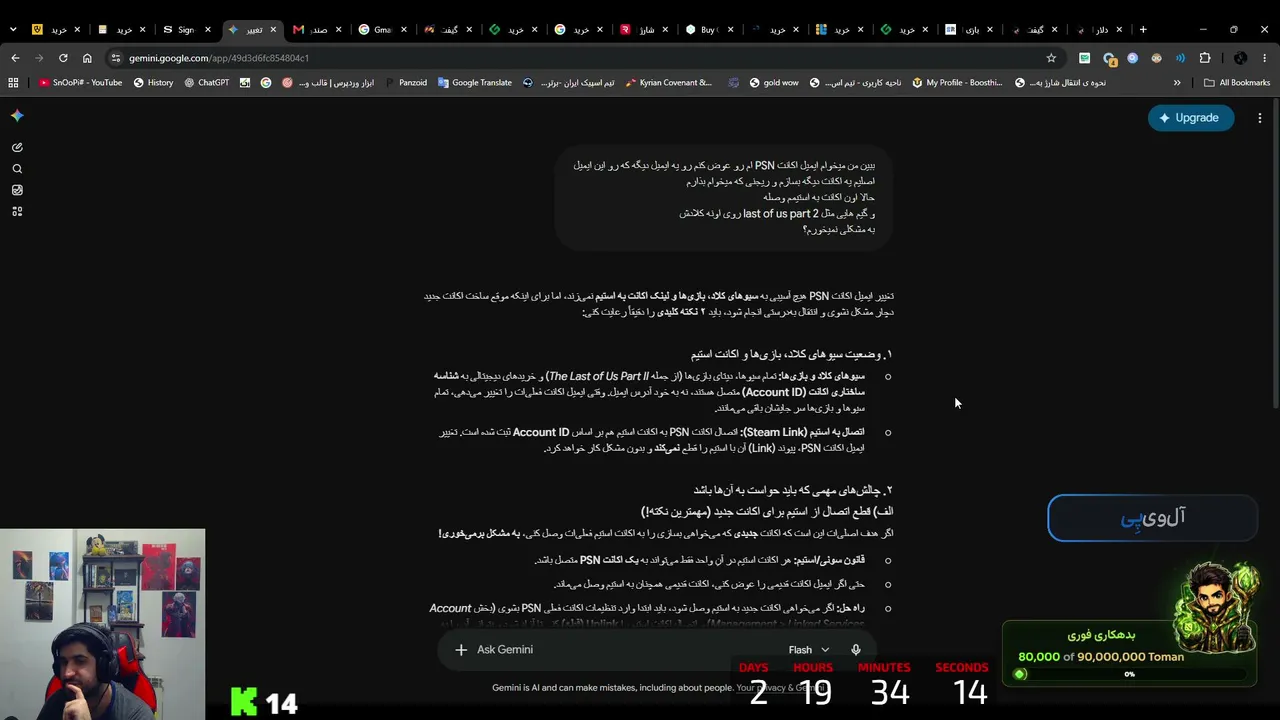View site information icon in address bar
The image size is (1280, 720).
[x=116, y=58]
